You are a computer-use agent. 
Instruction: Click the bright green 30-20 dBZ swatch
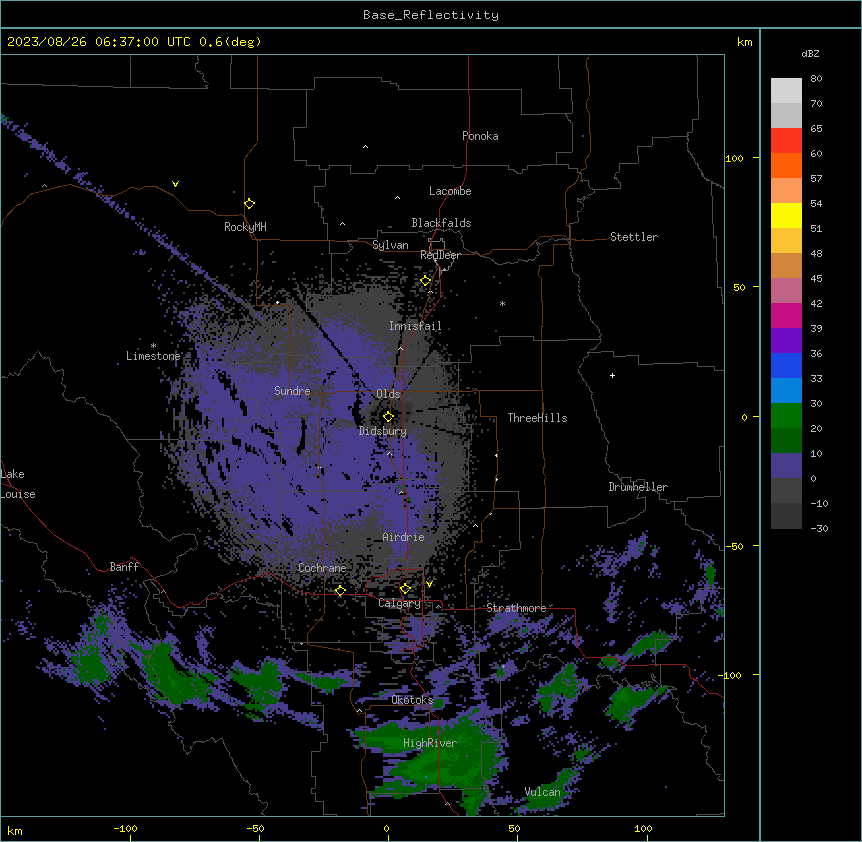click(x=786, y=416)
